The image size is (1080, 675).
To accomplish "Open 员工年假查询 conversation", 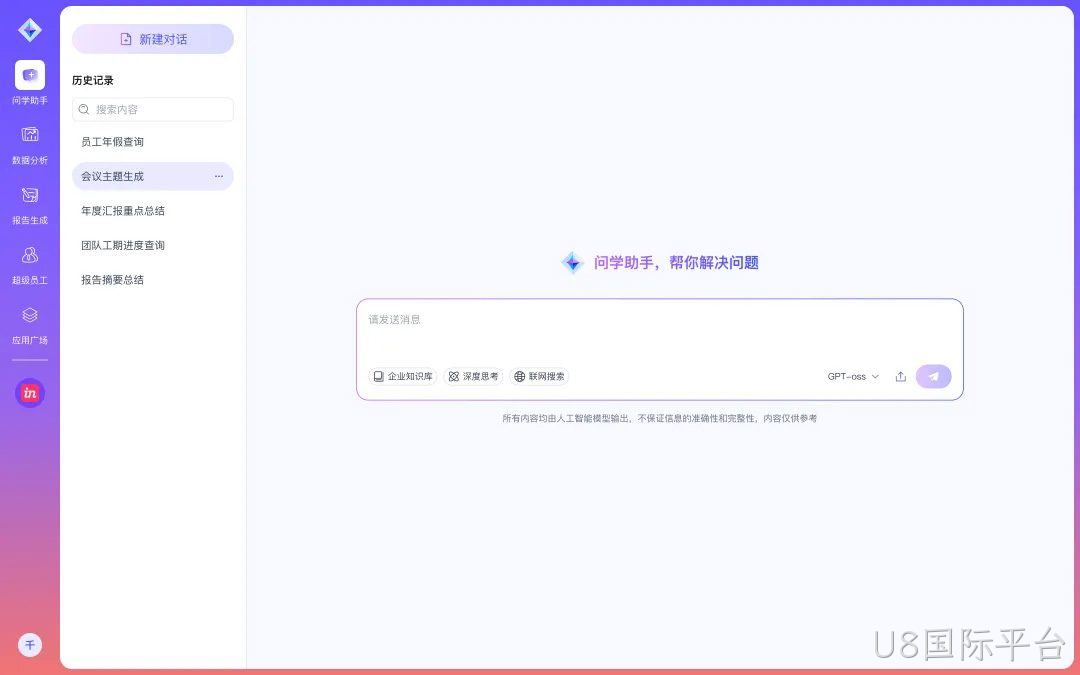I will pyautogui.click(x=153, y=142).
